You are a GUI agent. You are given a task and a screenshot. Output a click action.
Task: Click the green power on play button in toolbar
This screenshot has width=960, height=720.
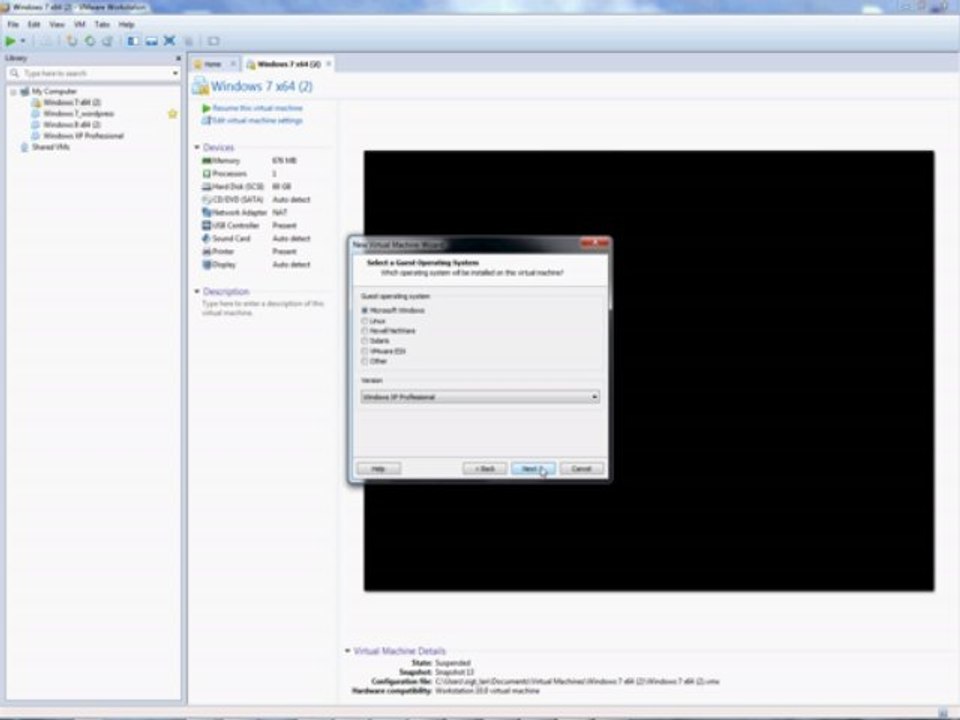(10, 41)
